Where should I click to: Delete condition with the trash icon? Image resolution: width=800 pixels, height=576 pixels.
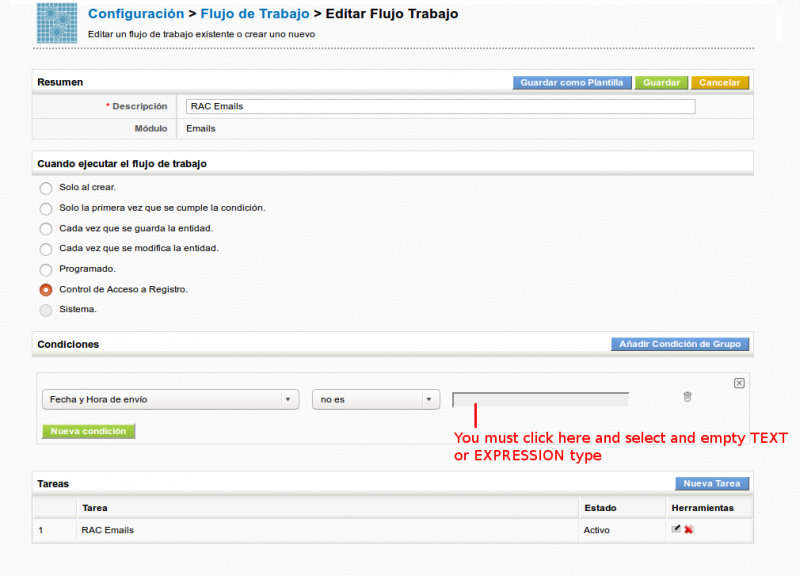tap(687, 397)
